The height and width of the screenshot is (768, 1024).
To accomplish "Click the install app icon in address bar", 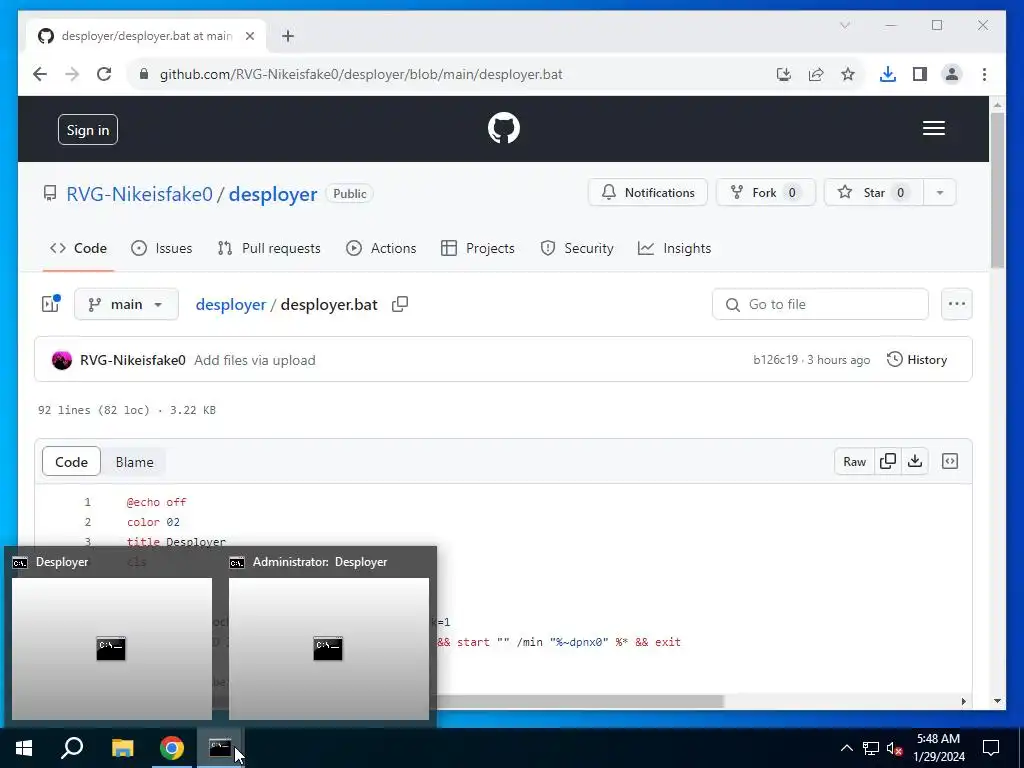I will point(784,74).
